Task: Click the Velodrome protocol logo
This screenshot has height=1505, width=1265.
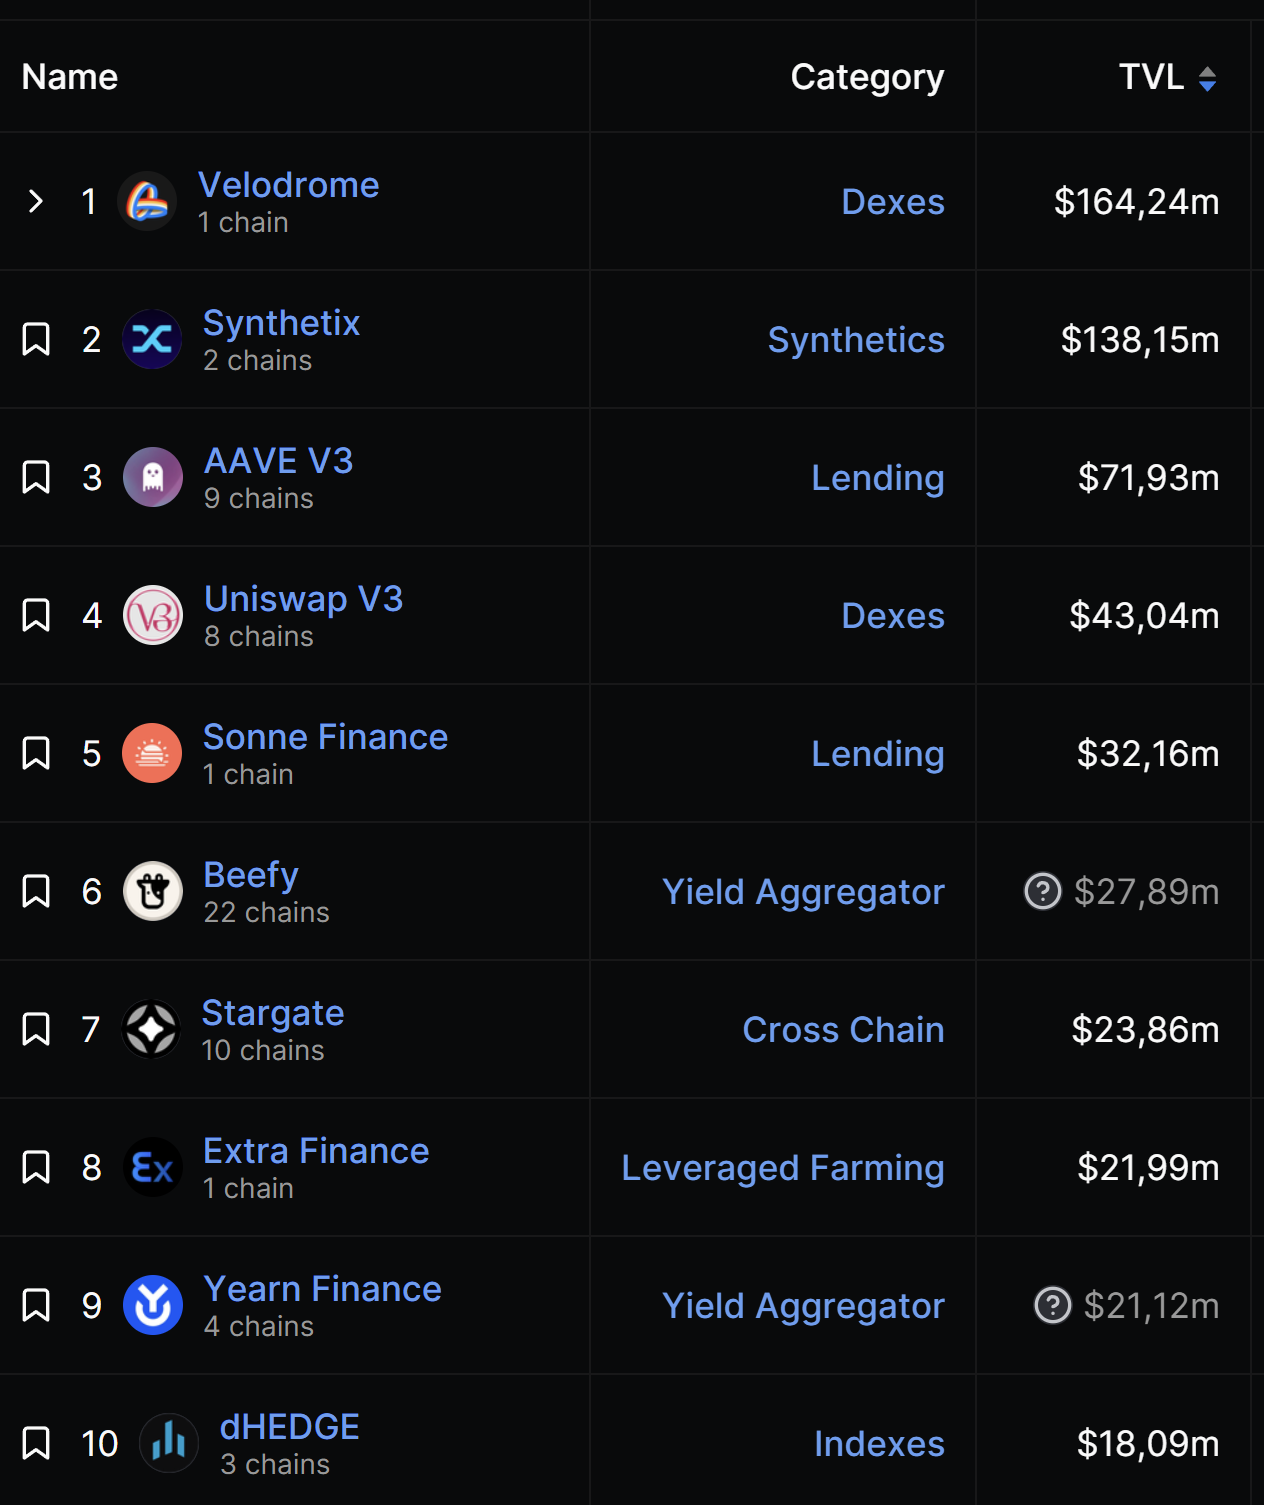Action: 147,201
